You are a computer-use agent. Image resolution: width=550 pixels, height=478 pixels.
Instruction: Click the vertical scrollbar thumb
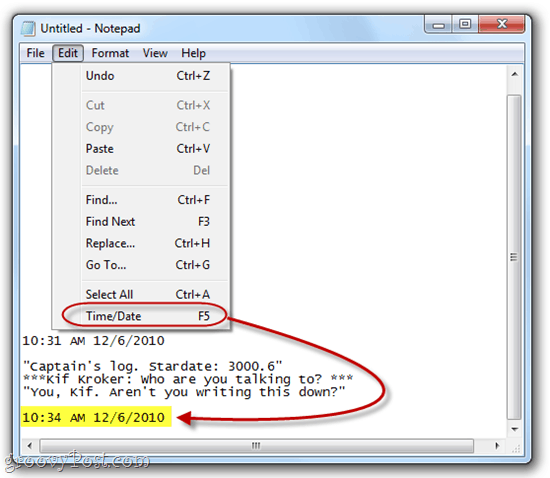(514, 257)
